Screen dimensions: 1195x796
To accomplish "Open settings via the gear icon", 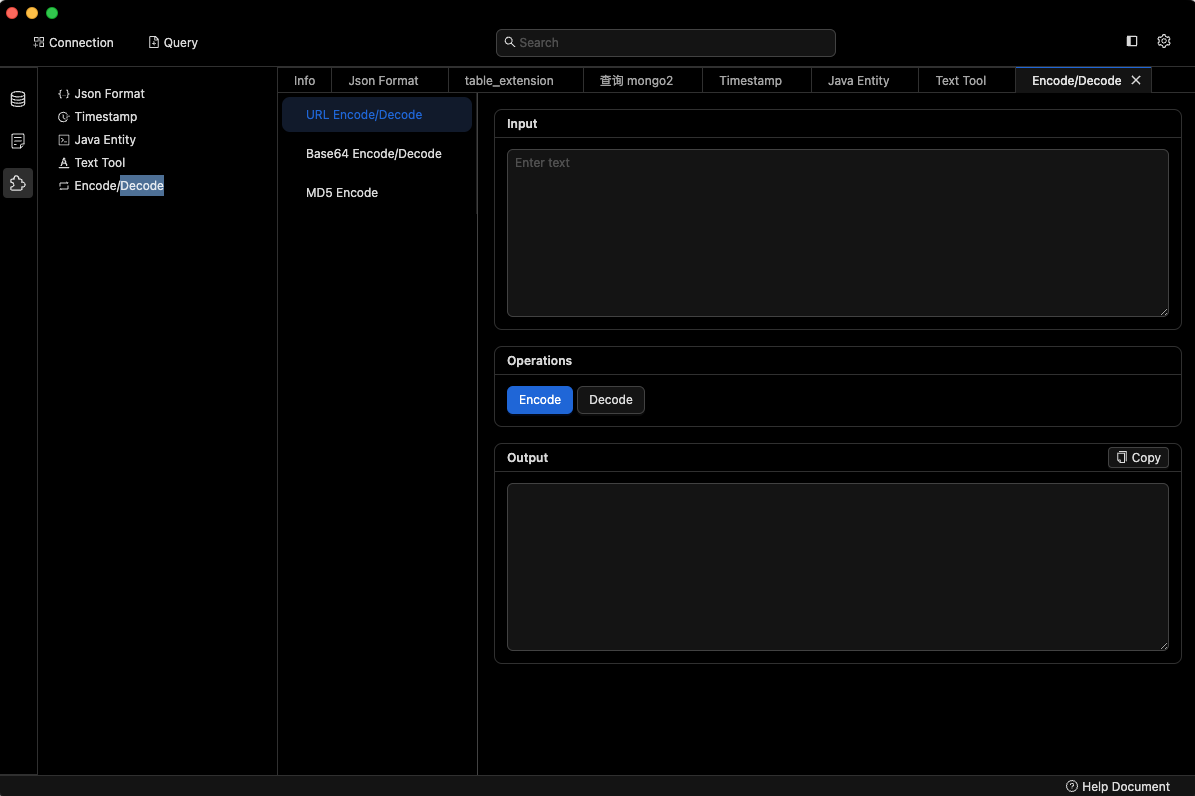I will [x=1164, y=42].
